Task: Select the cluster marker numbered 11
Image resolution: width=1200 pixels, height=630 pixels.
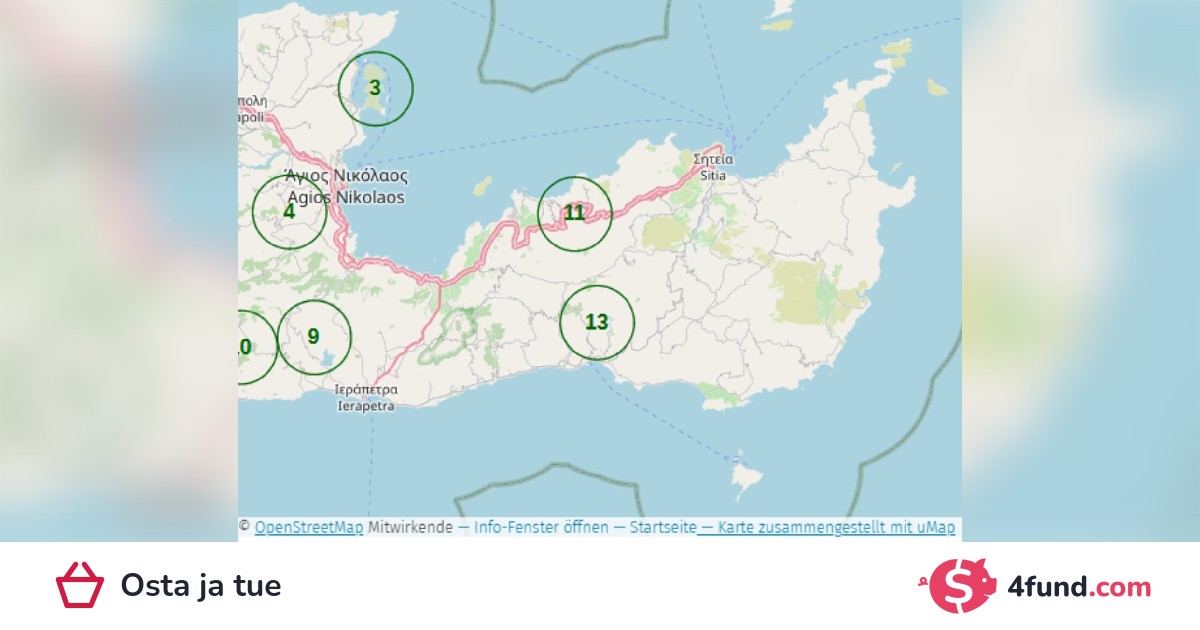Action: (574, 213)
